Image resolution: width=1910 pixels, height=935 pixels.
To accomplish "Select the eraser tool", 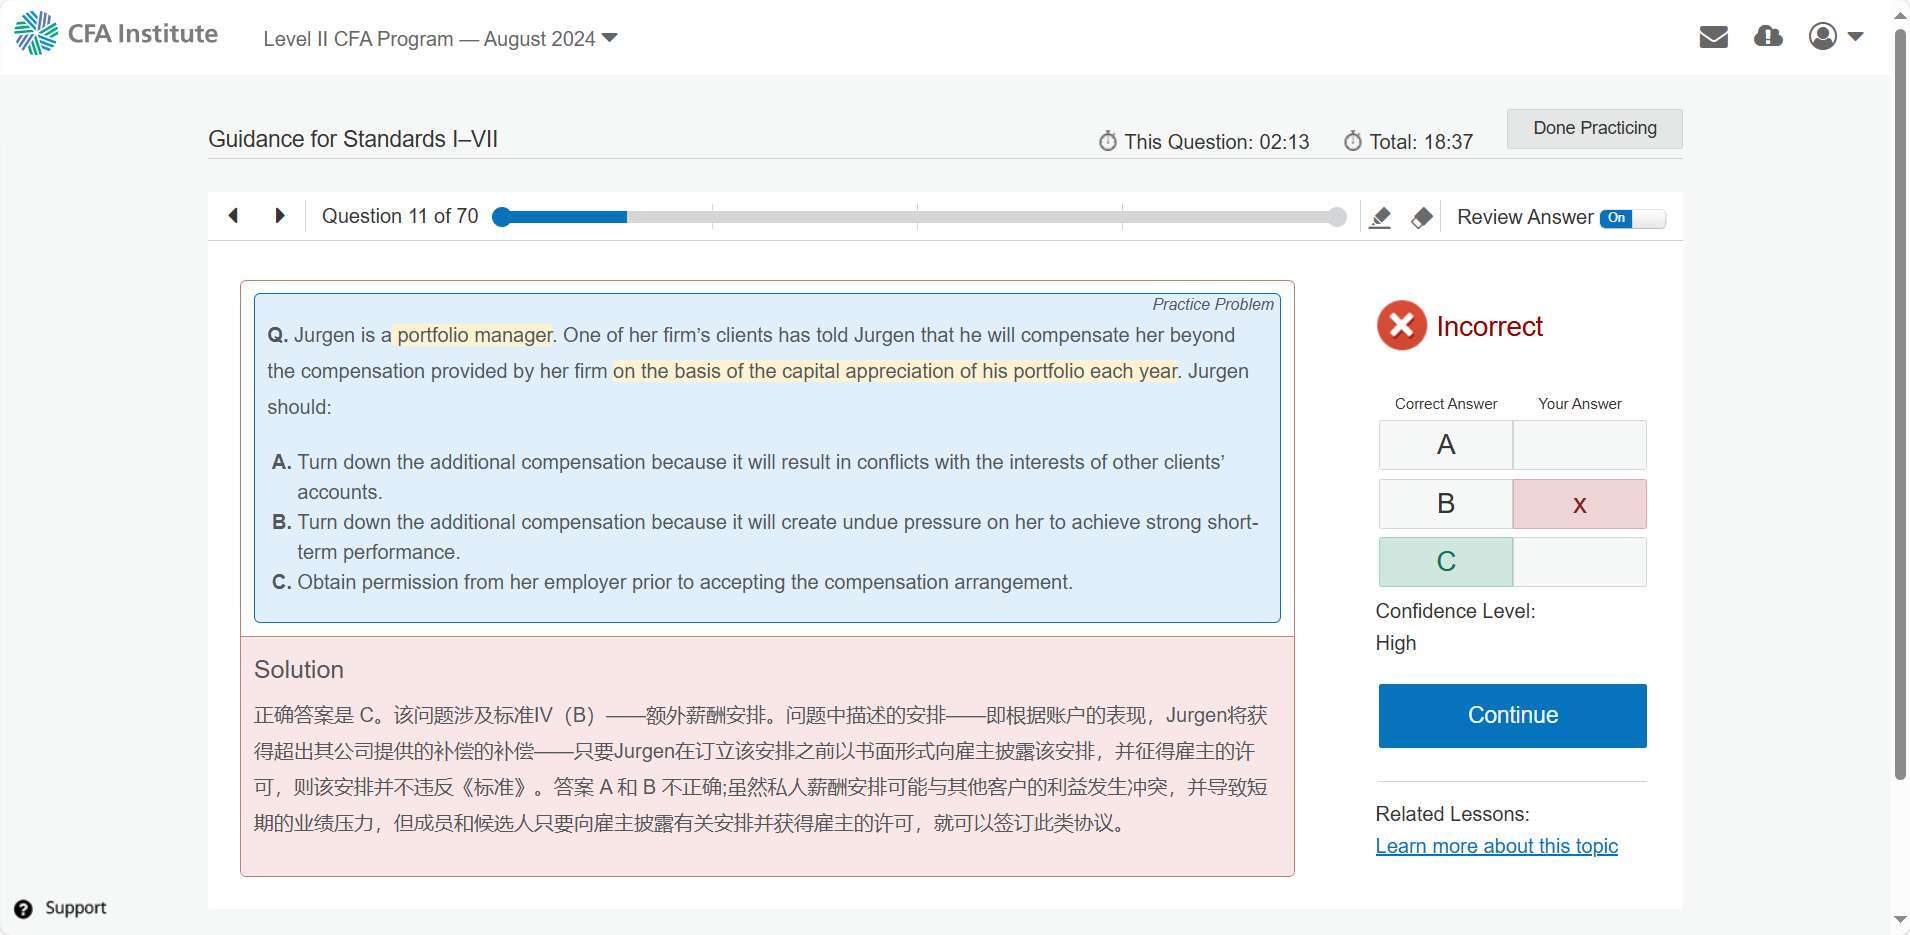I will tap(1421, 217).
